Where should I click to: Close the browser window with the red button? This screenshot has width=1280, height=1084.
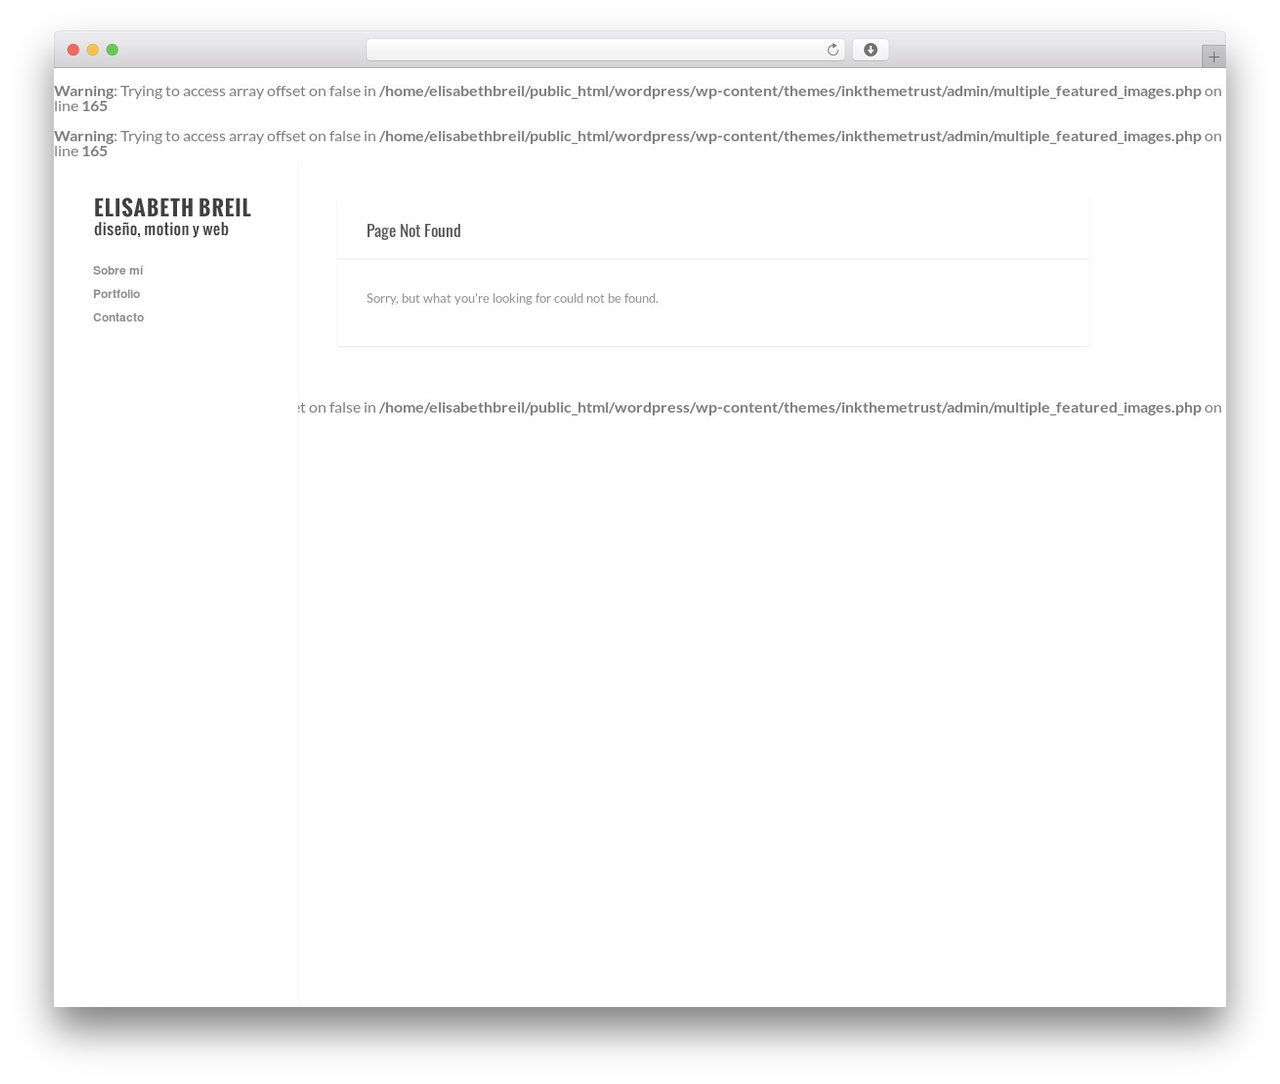tap(73, 50)
